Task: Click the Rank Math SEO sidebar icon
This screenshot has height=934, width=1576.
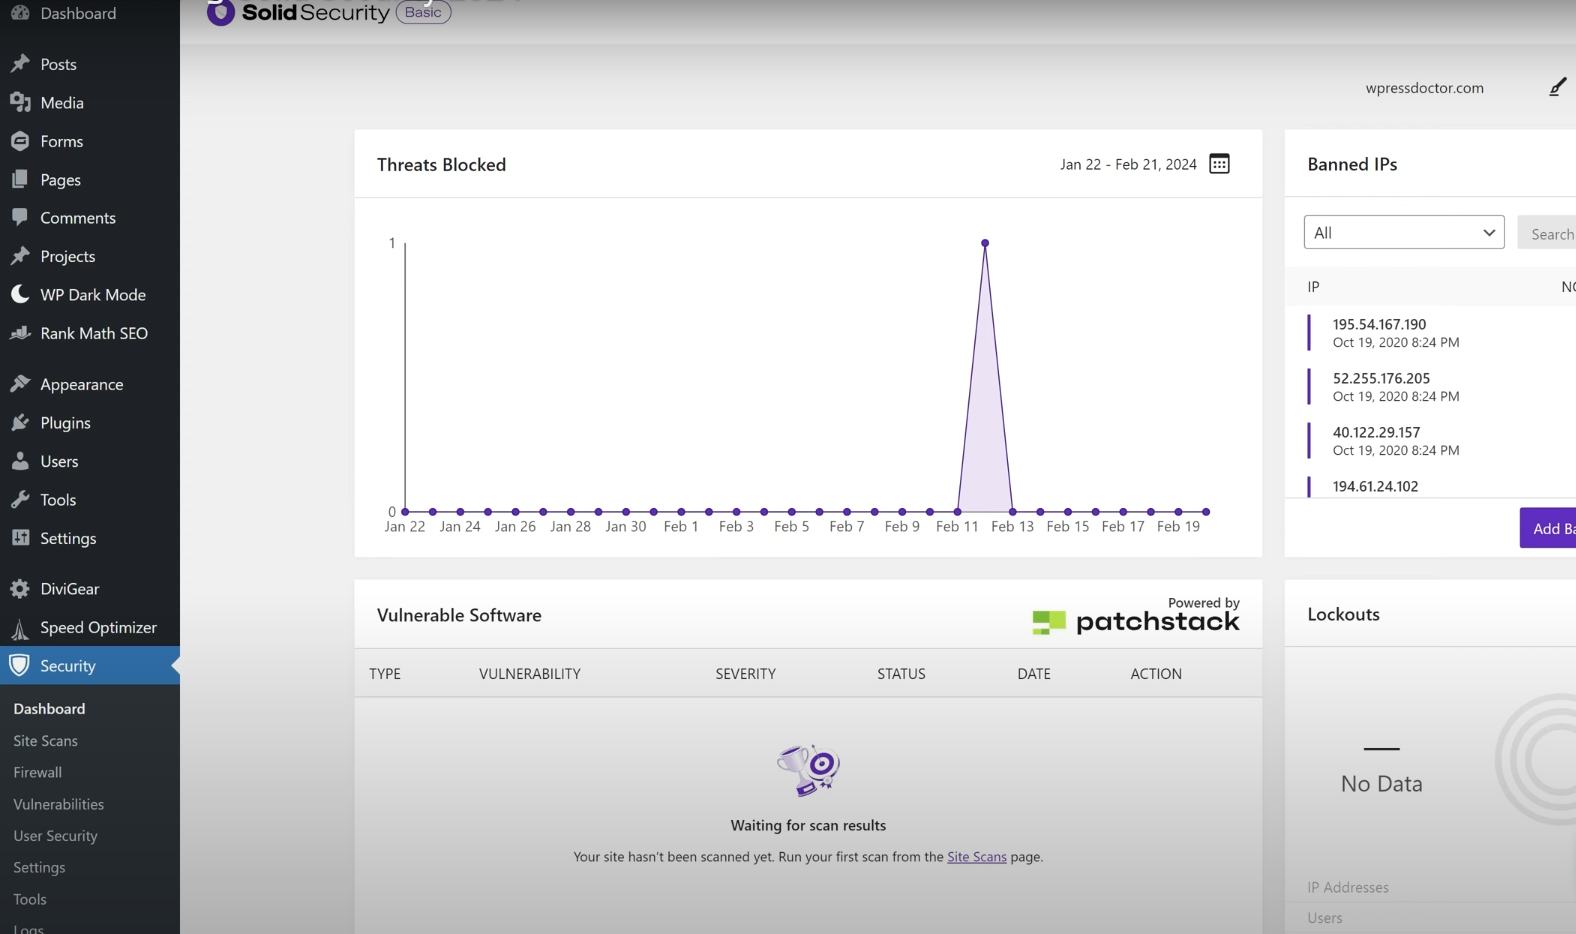Action: (x=20, y=333)
